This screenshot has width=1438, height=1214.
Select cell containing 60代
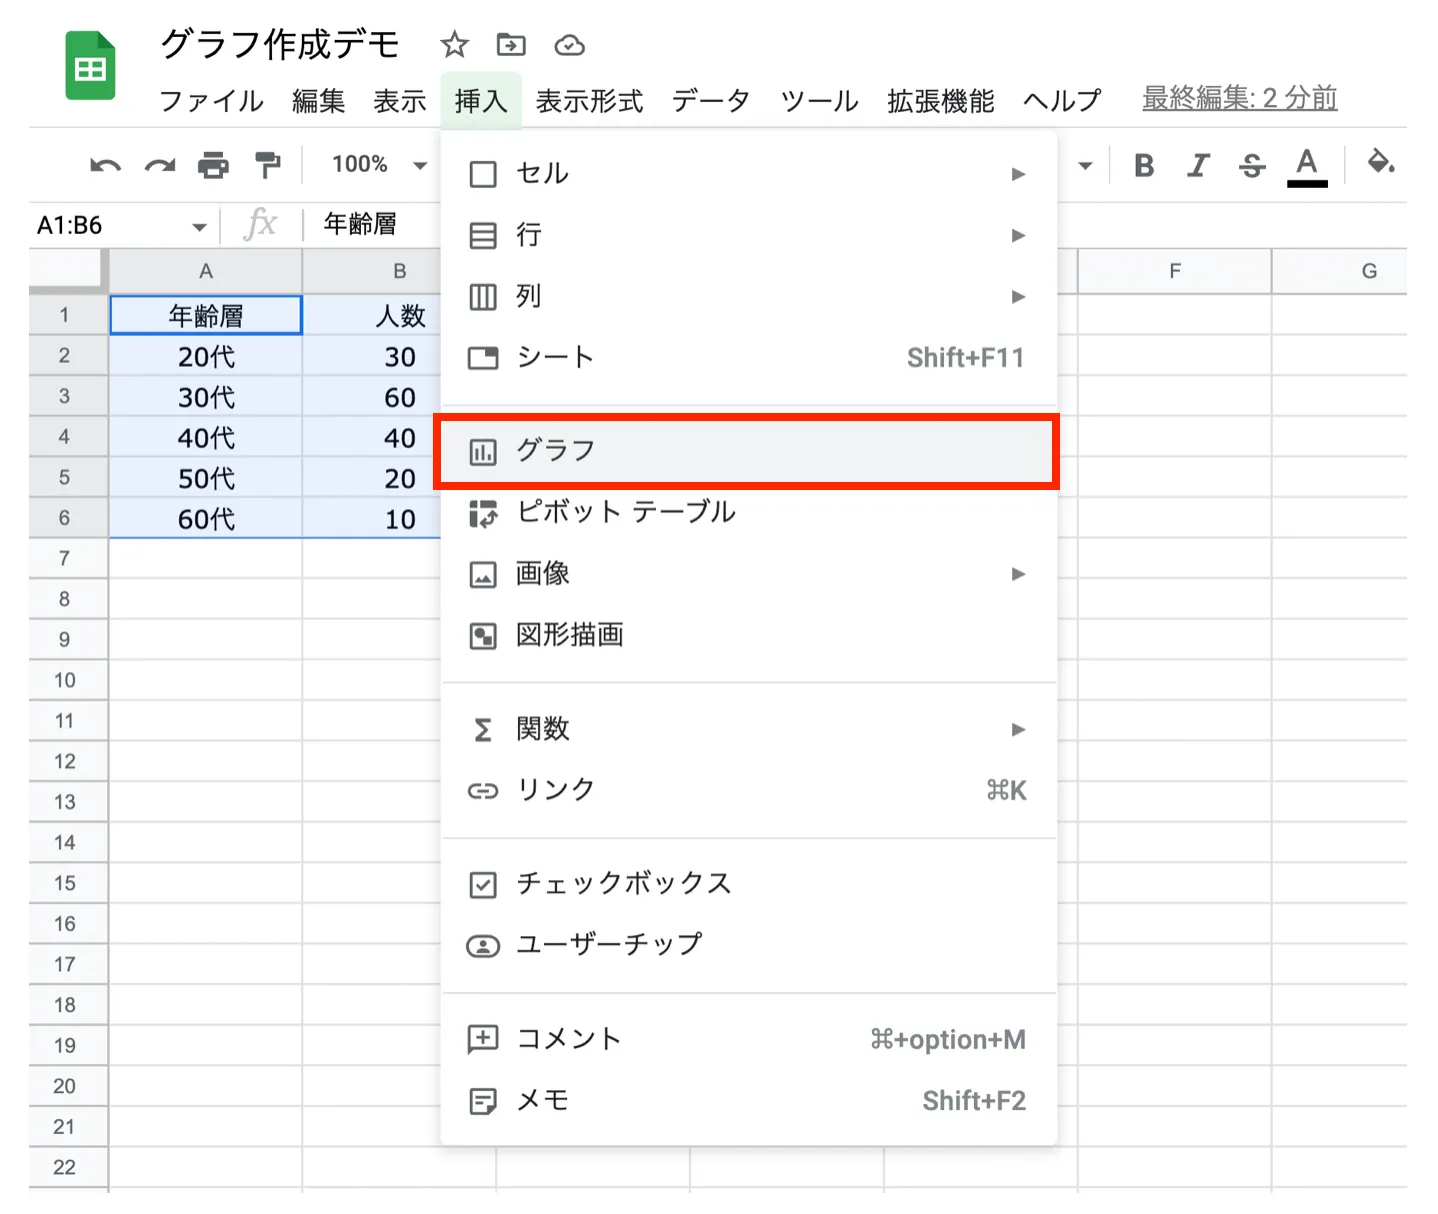click(x=205, y=518)
